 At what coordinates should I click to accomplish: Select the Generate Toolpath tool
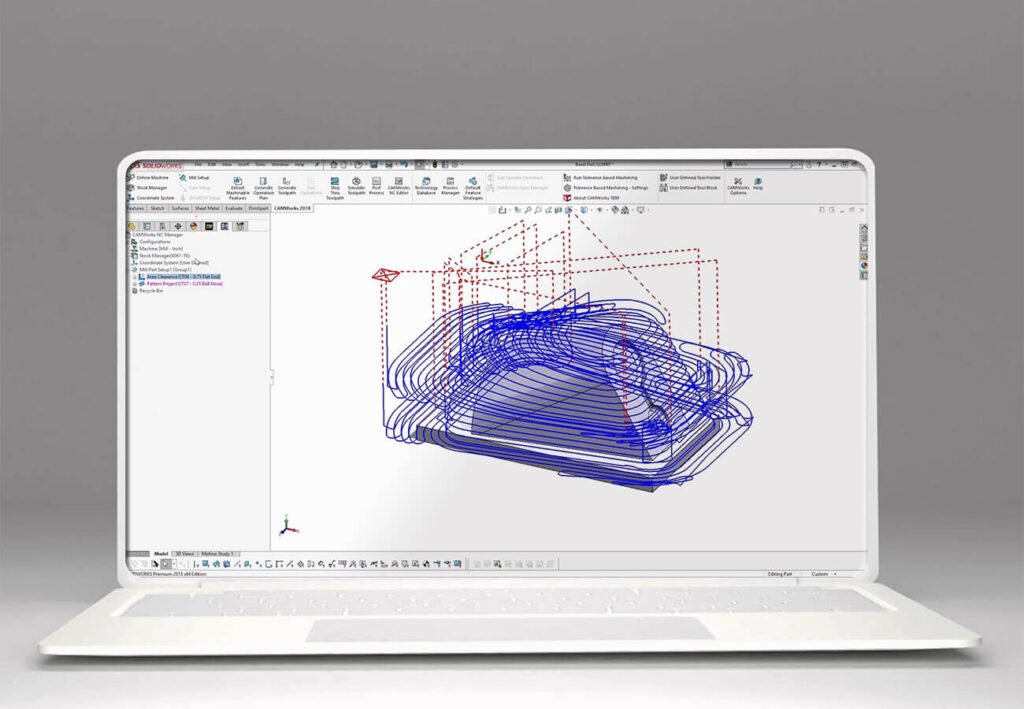286,182
